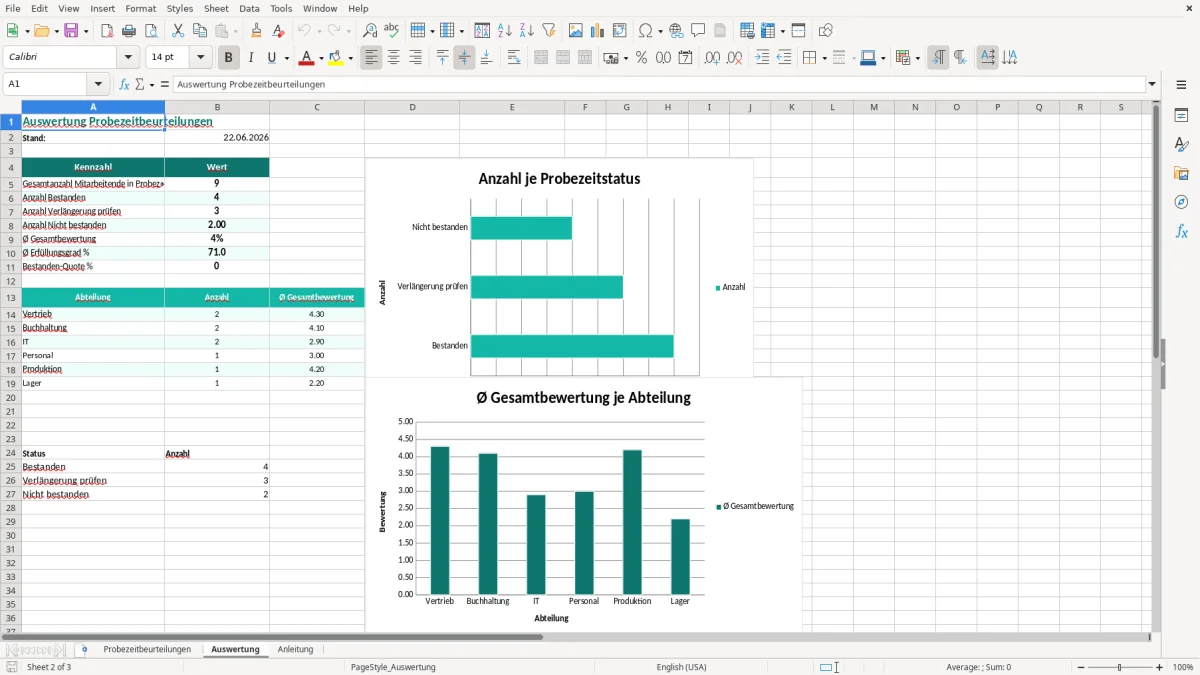
Task: Format as Percent icon
Action: click(x=642, y=58)
